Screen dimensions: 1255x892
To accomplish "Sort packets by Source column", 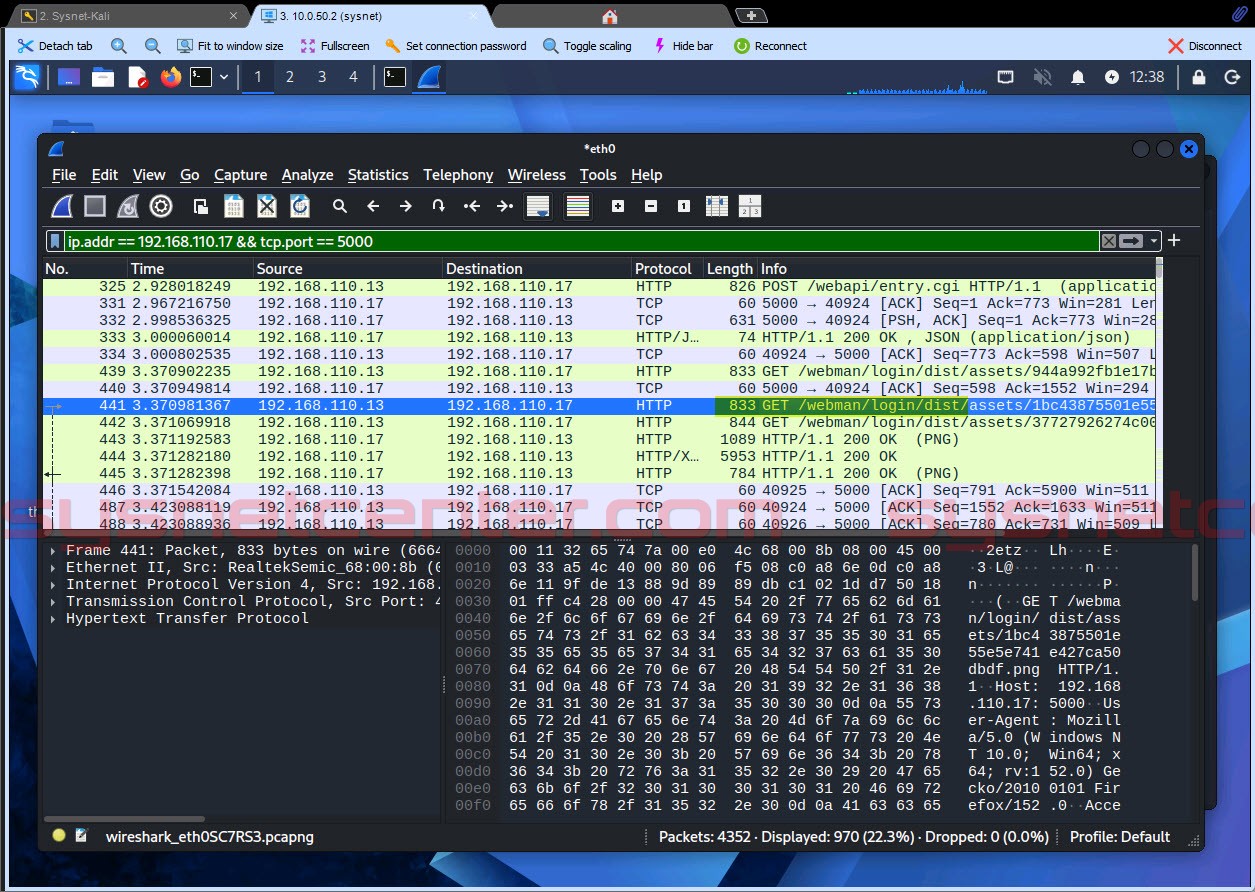I will coord(348,268).
